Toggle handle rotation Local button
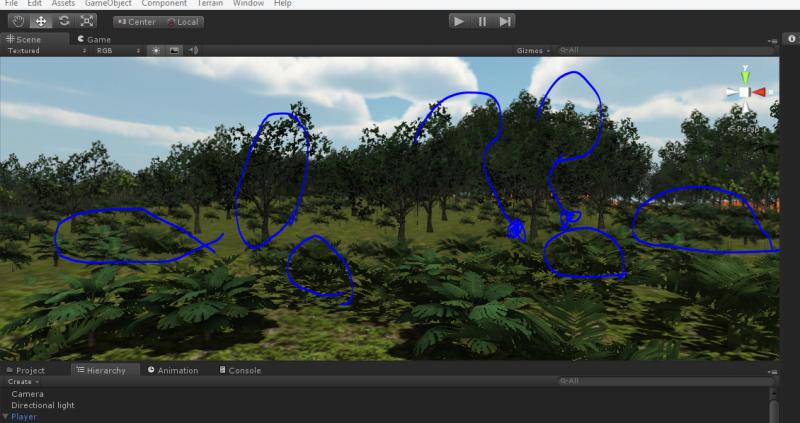 182,22
